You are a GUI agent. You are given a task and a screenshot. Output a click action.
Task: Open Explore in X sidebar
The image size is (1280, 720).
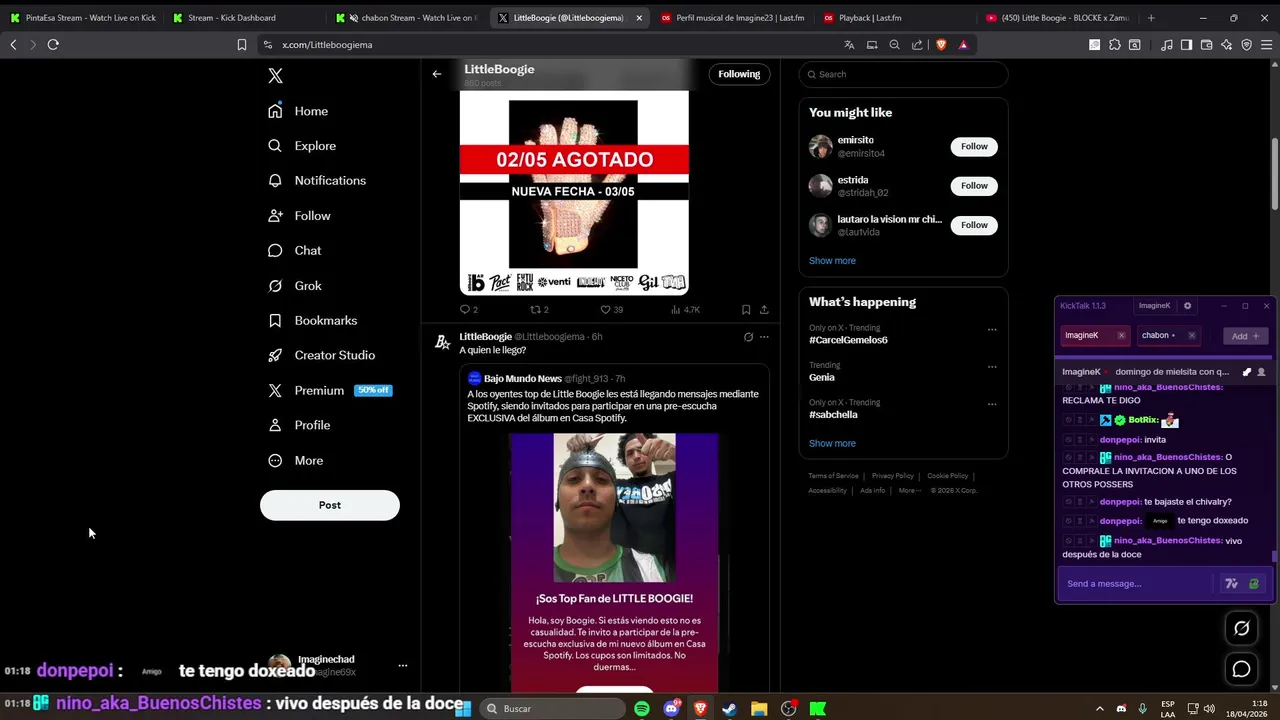[x=302, y=146]
